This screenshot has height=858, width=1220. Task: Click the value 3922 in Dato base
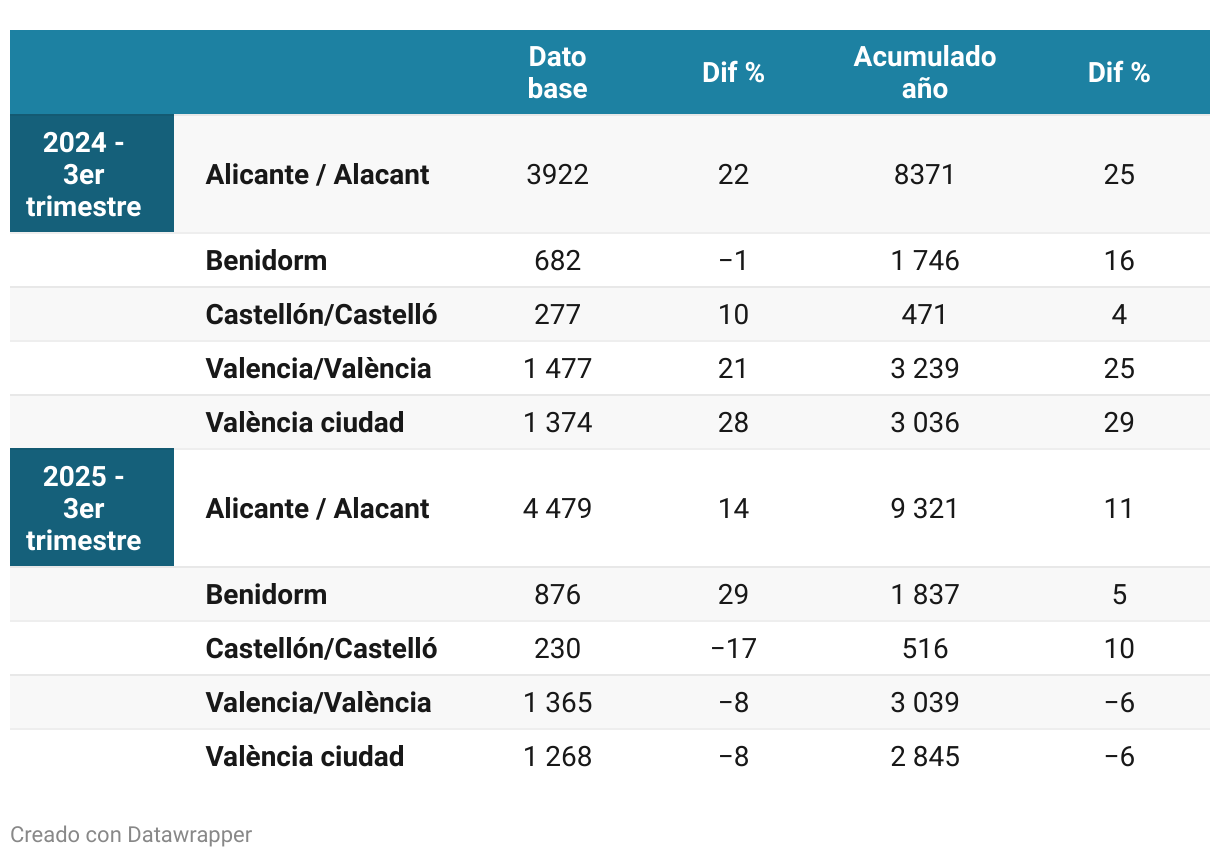(557, 175)
